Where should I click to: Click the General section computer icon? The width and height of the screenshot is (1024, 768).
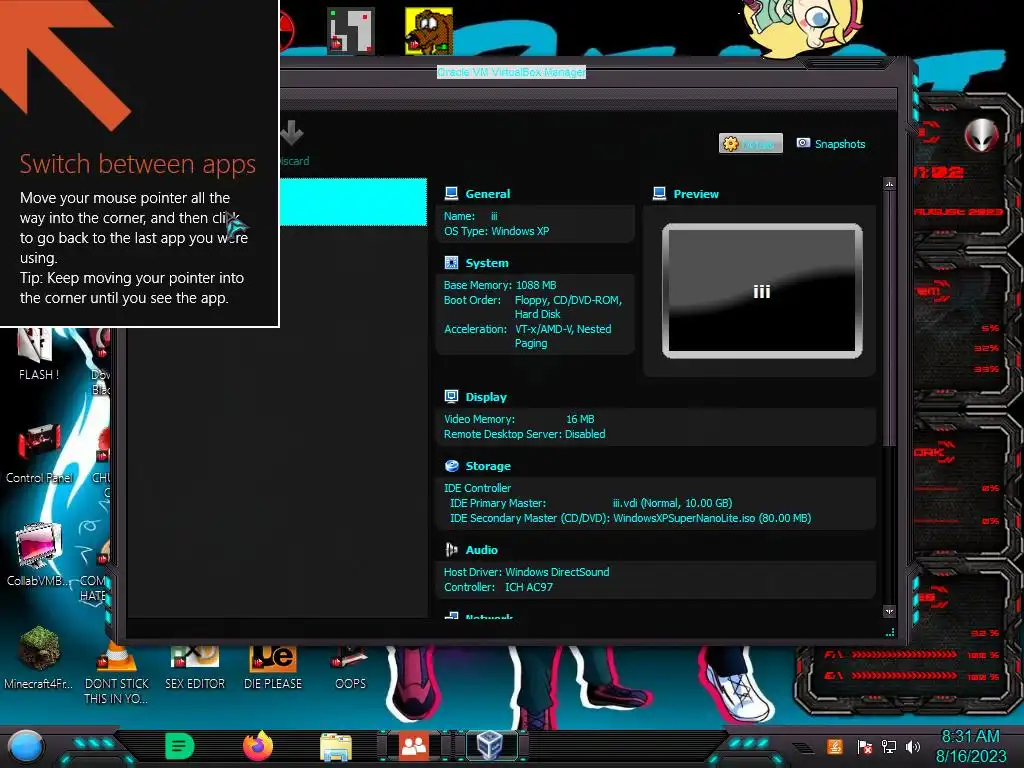pyautogui.click(x=451, y=193)
